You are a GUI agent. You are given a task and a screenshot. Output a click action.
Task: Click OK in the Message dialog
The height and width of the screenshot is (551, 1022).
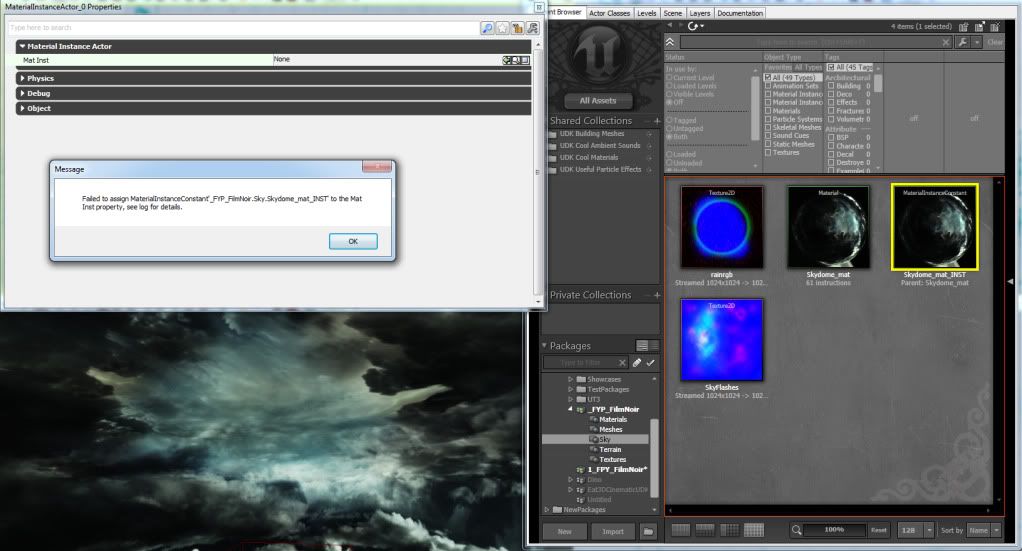coord(353,241)
